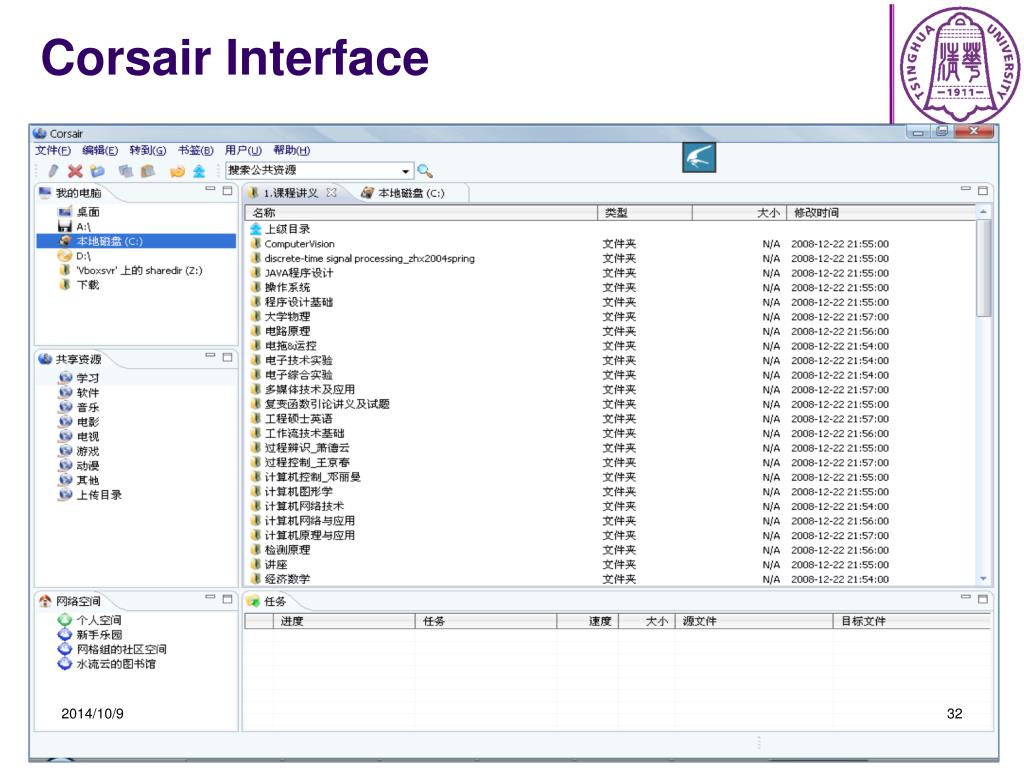Open the 用户(U) menu

point(243,150)
